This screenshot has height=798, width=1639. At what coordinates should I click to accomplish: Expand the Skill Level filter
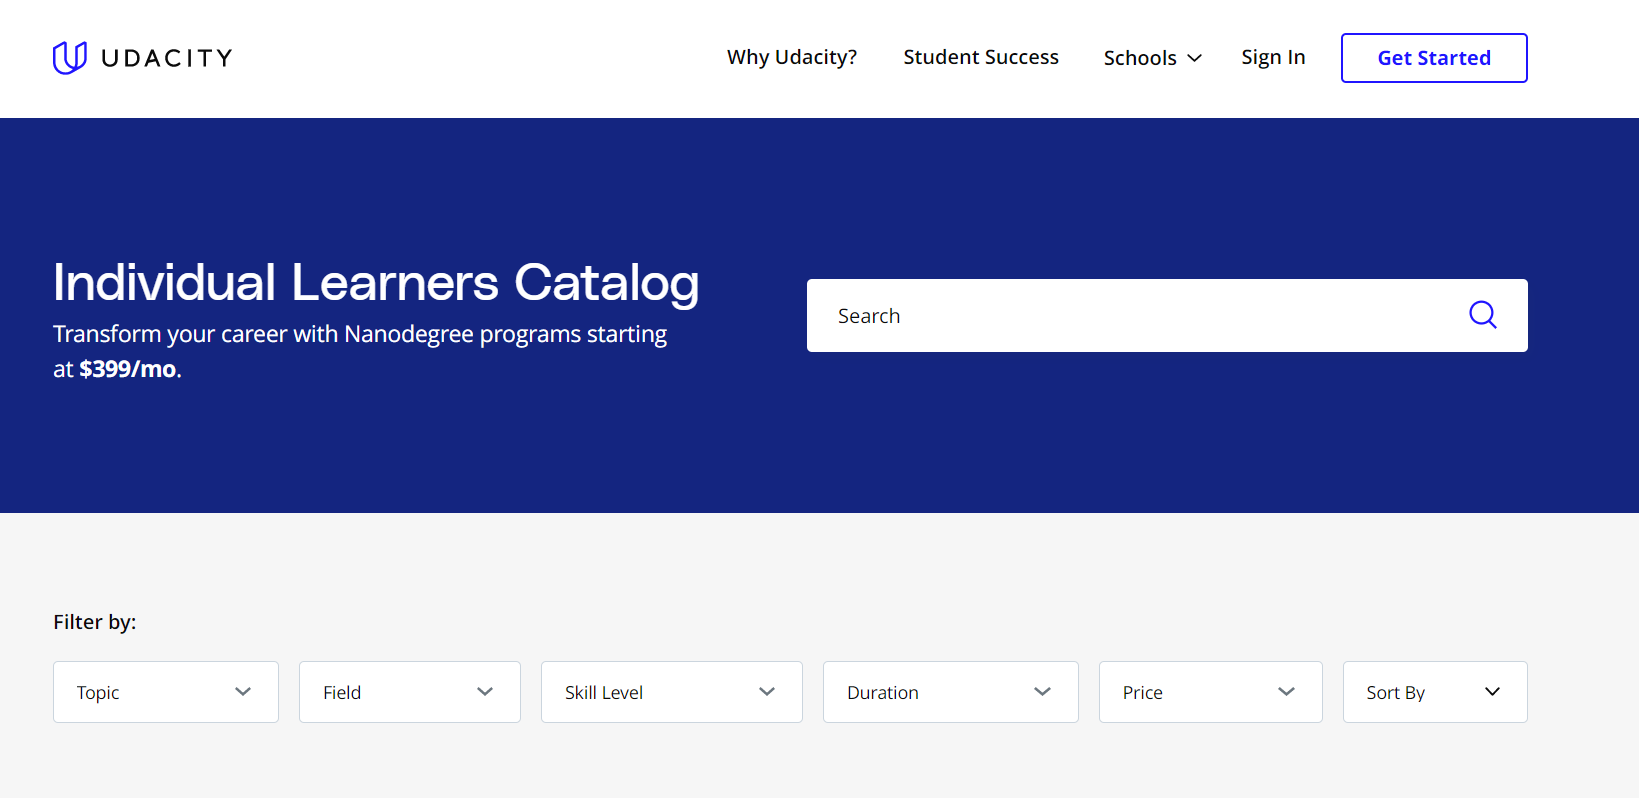click(672, 692)
